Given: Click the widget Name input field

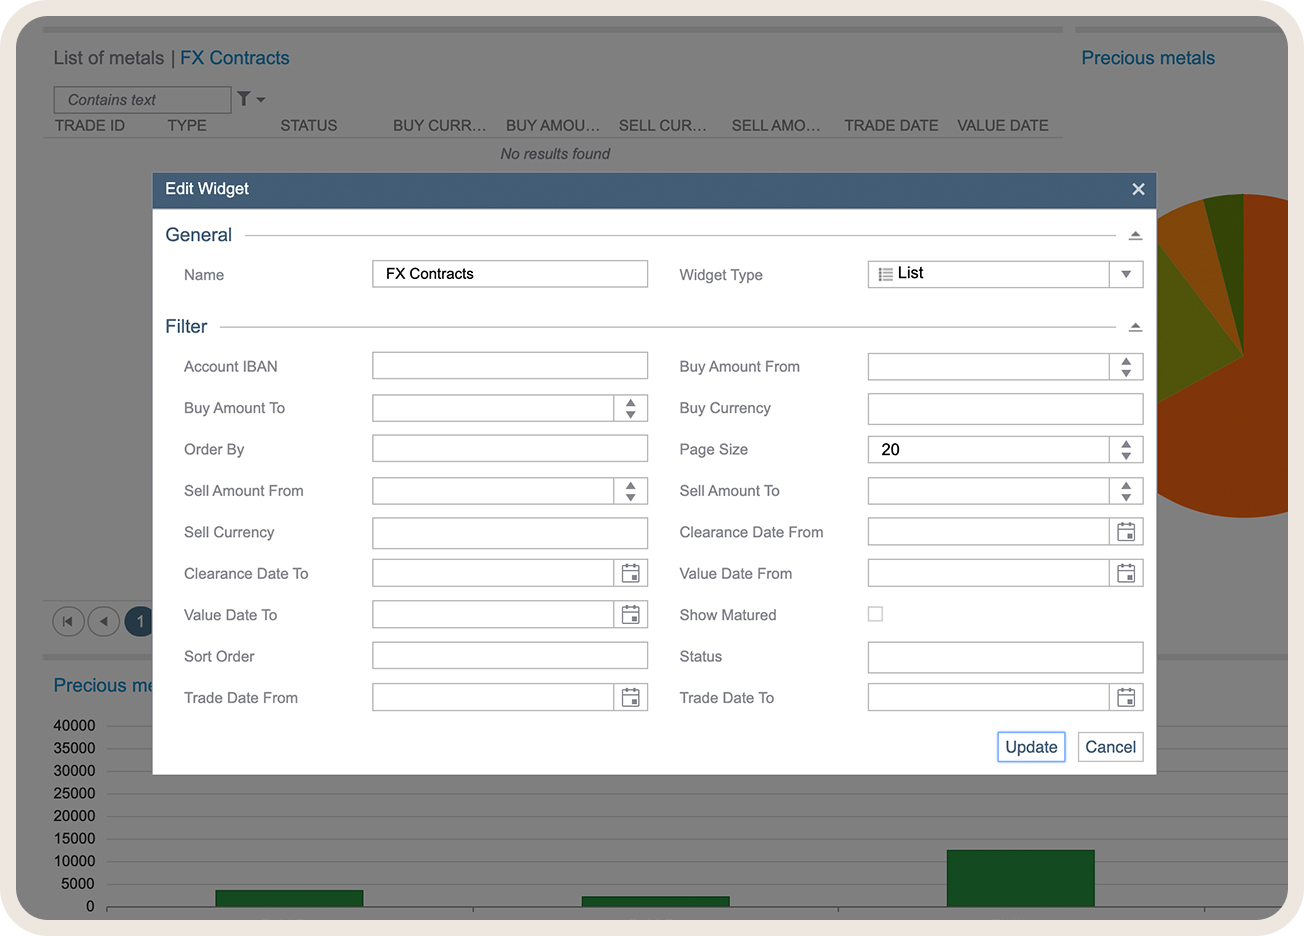Looking at the screenshot, I should tap(510, 274).
